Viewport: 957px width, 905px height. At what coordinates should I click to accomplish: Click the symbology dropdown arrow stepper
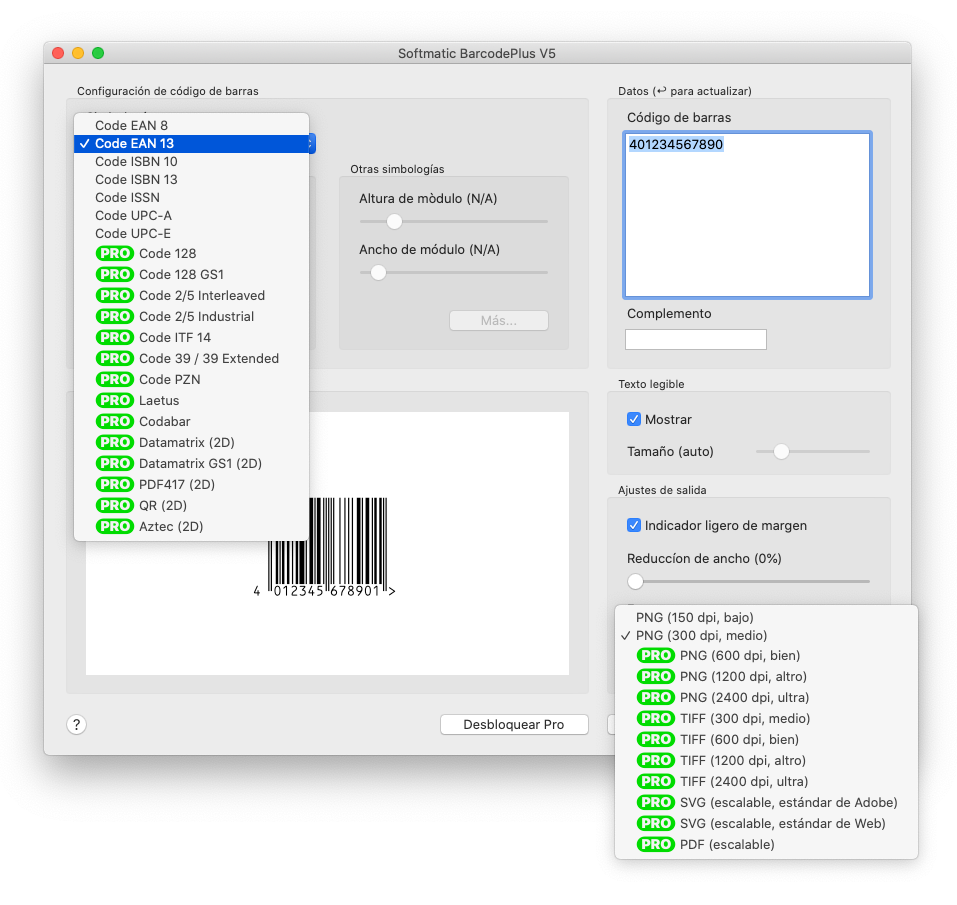point(311,144)
